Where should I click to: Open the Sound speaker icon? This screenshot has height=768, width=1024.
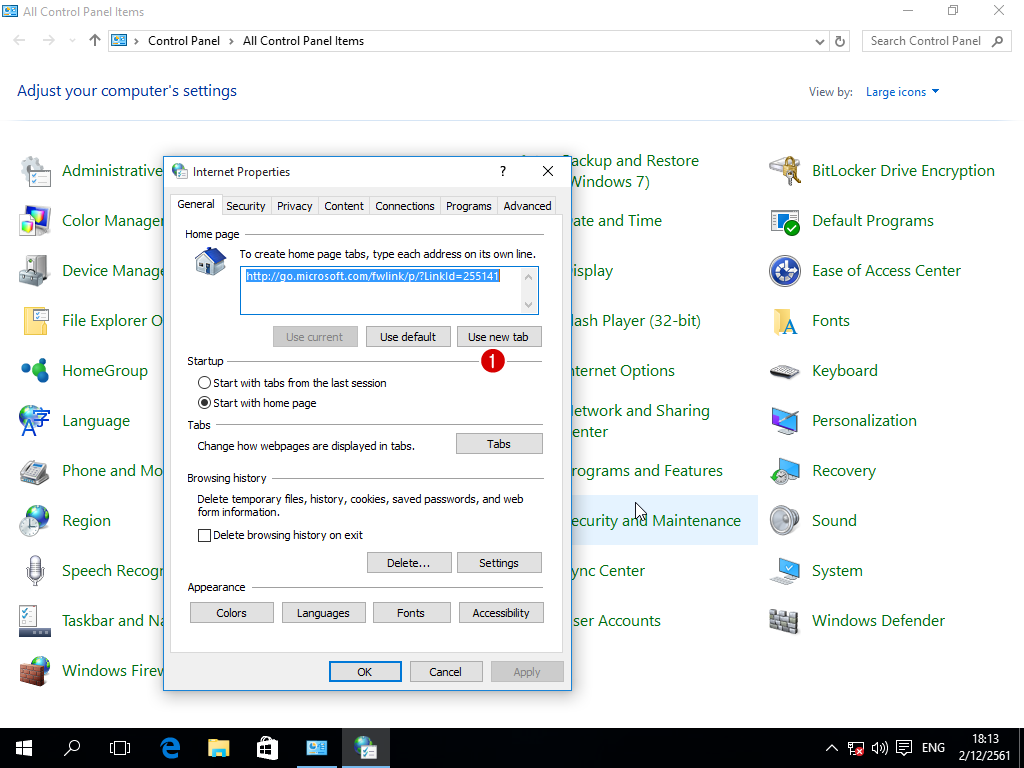tap(785, 521)
